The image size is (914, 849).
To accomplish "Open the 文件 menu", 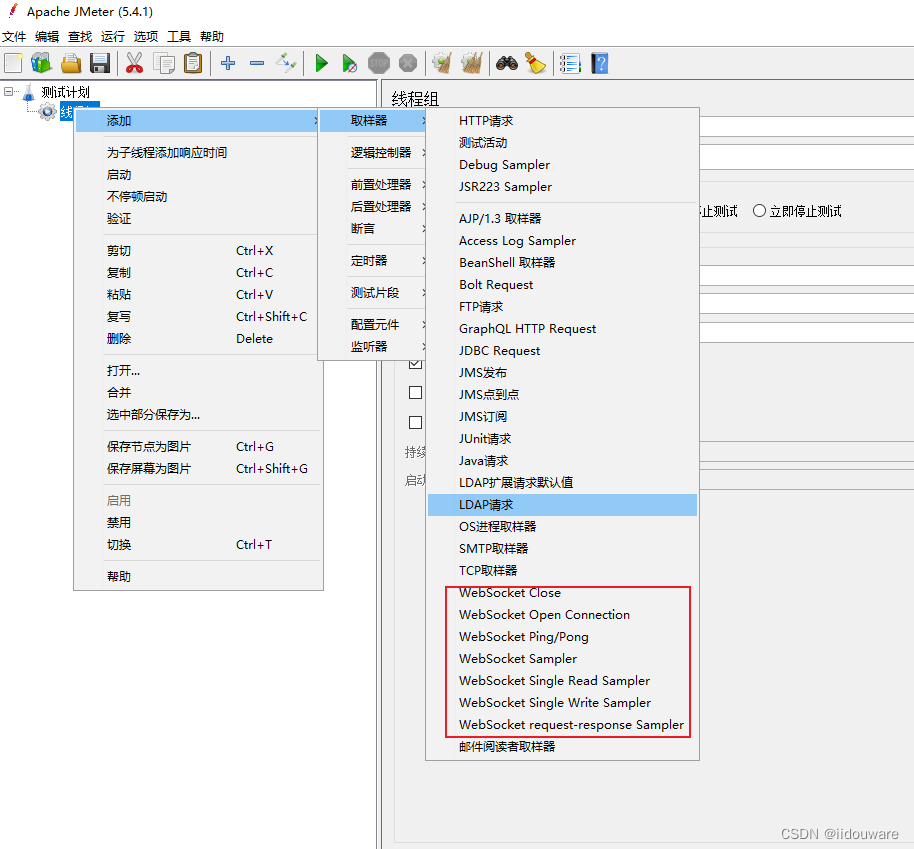I will pyautogui.click(x=14, y=37).
